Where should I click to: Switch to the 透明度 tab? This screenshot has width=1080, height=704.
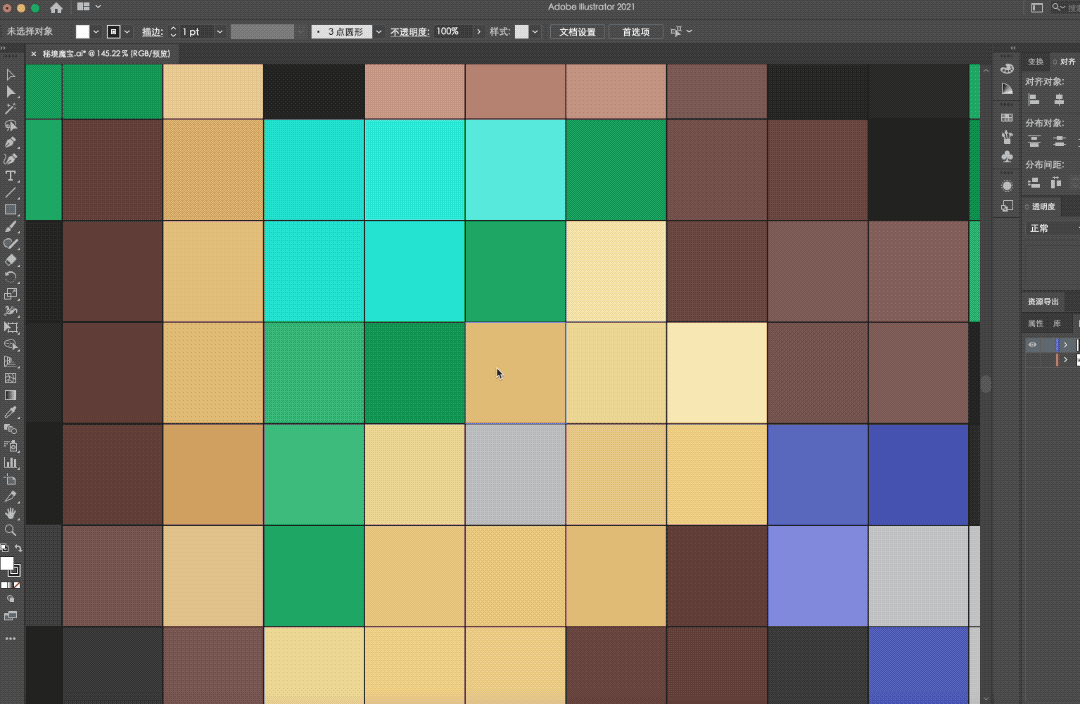(x=1043, y=206)
